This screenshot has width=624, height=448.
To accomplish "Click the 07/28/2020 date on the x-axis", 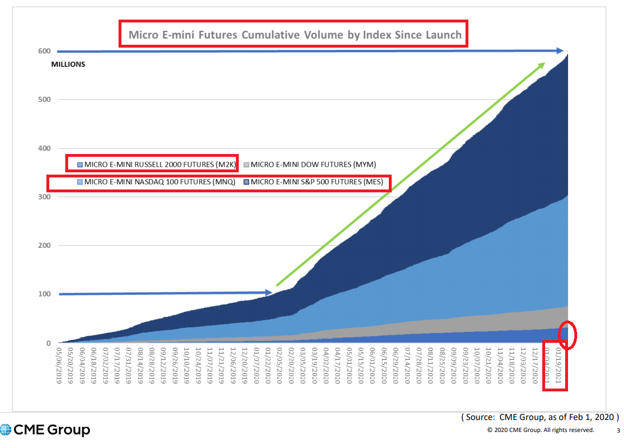I will 418,366.
